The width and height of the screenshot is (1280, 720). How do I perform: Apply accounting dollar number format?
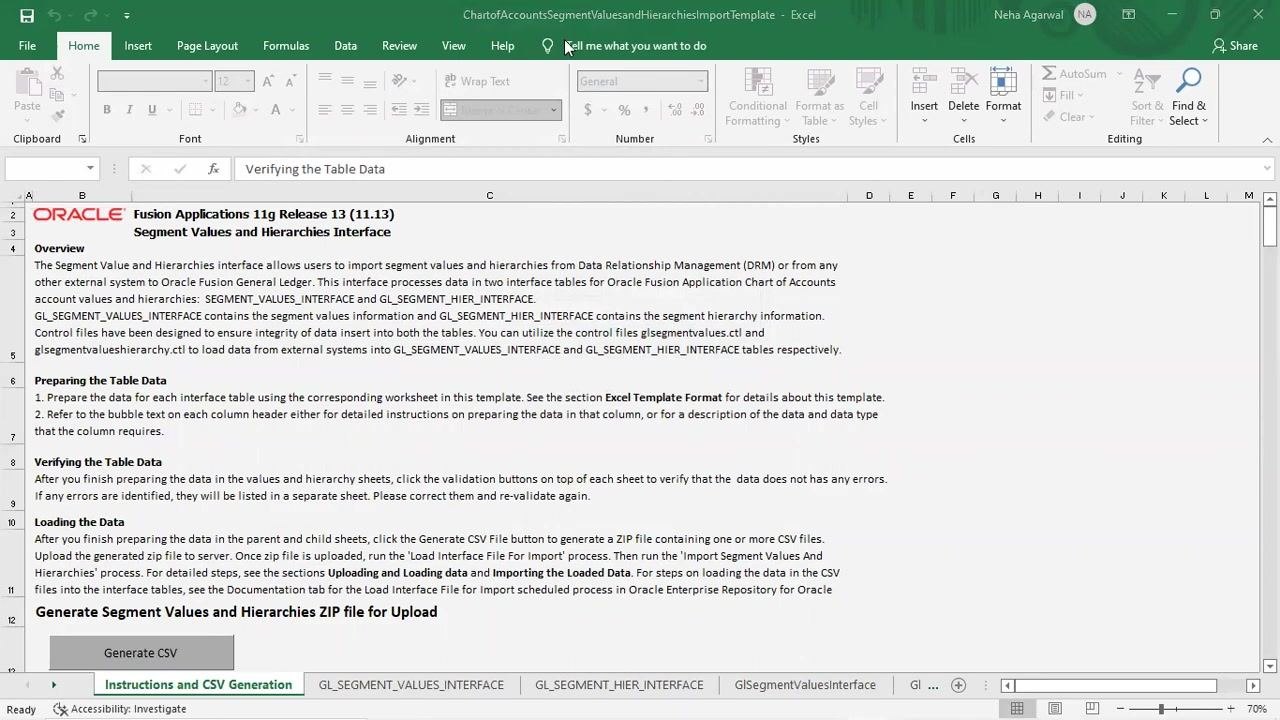pos(588,110)
